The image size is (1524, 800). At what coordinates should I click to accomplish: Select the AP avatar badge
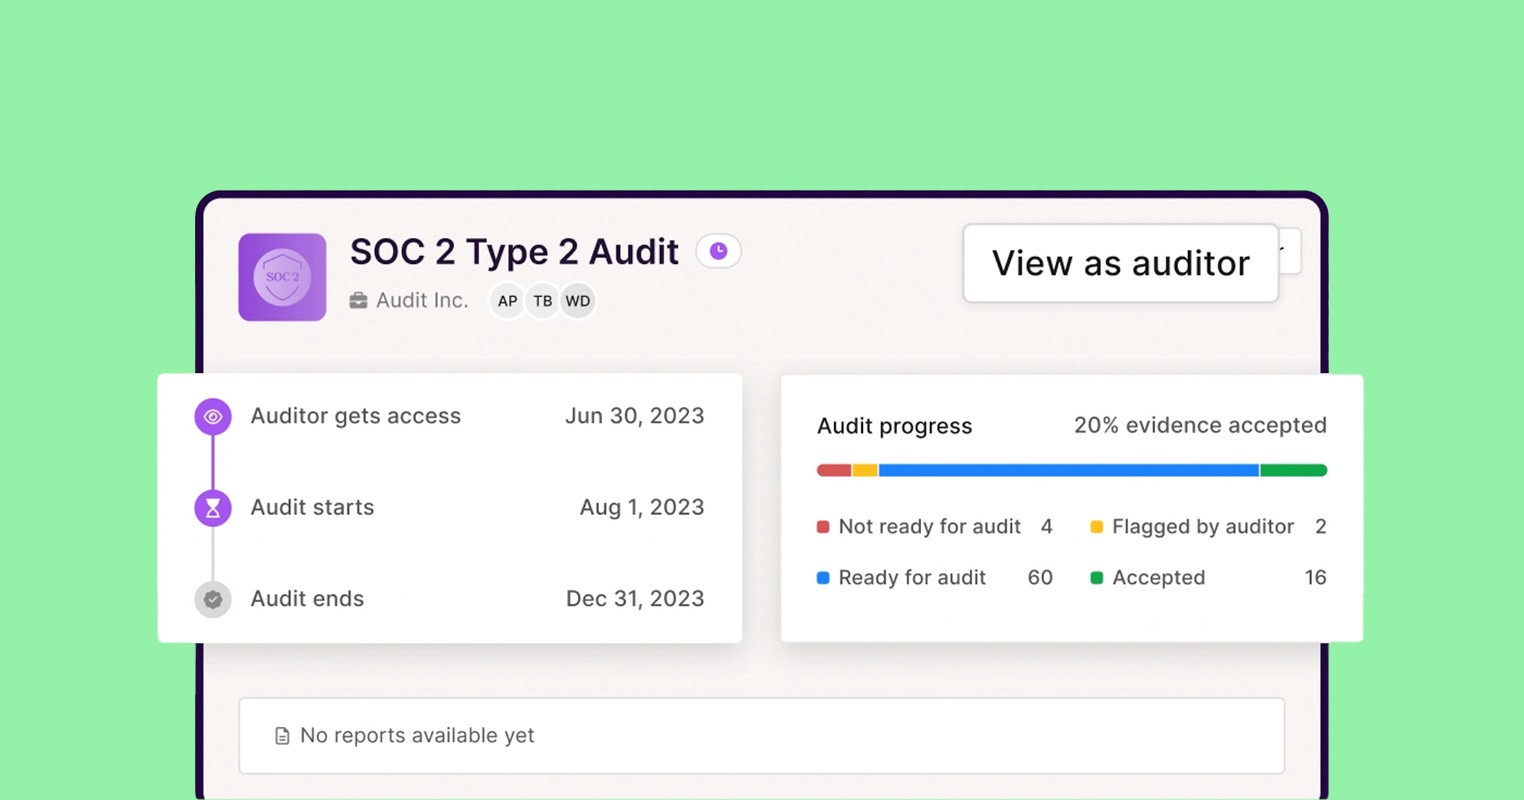[x=506, y=300]
